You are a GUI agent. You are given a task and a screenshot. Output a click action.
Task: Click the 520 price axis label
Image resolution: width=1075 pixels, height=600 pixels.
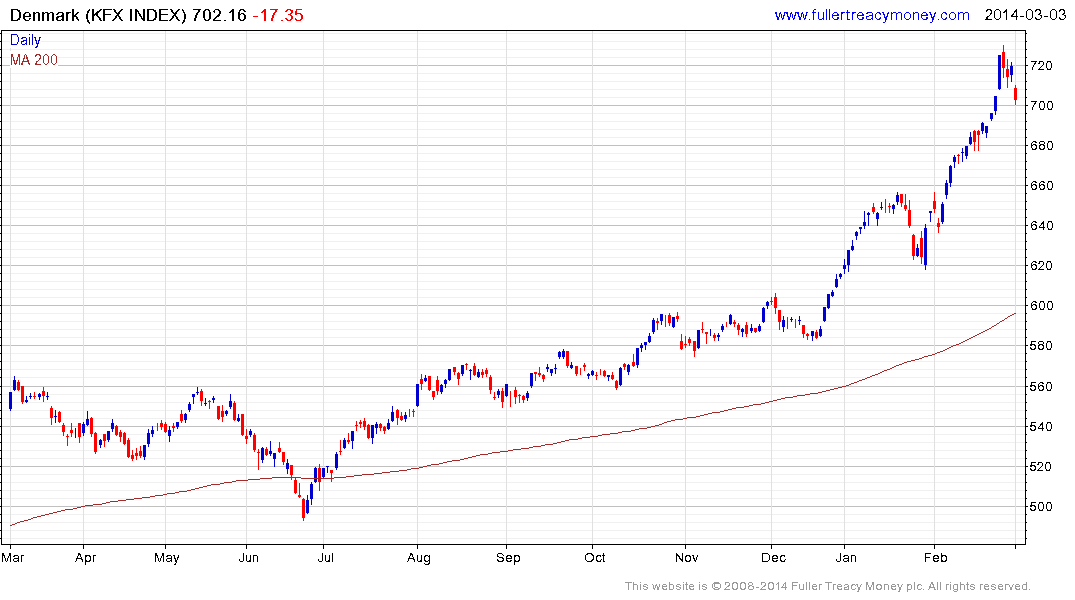pyautogui.click(x=1041, y=467)
